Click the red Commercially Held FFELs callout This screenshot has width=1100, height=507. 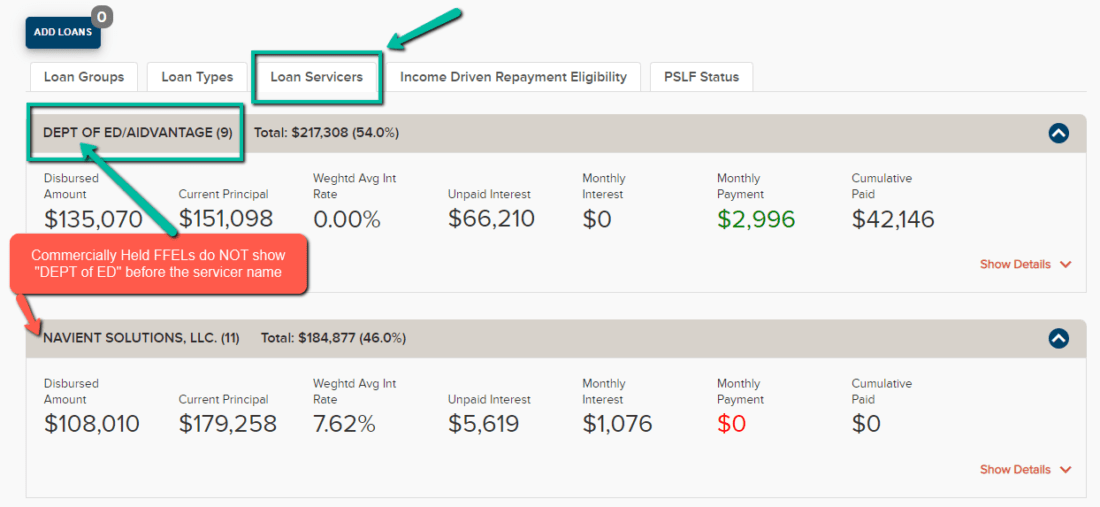pyautogui.click(x=159, y=265)
